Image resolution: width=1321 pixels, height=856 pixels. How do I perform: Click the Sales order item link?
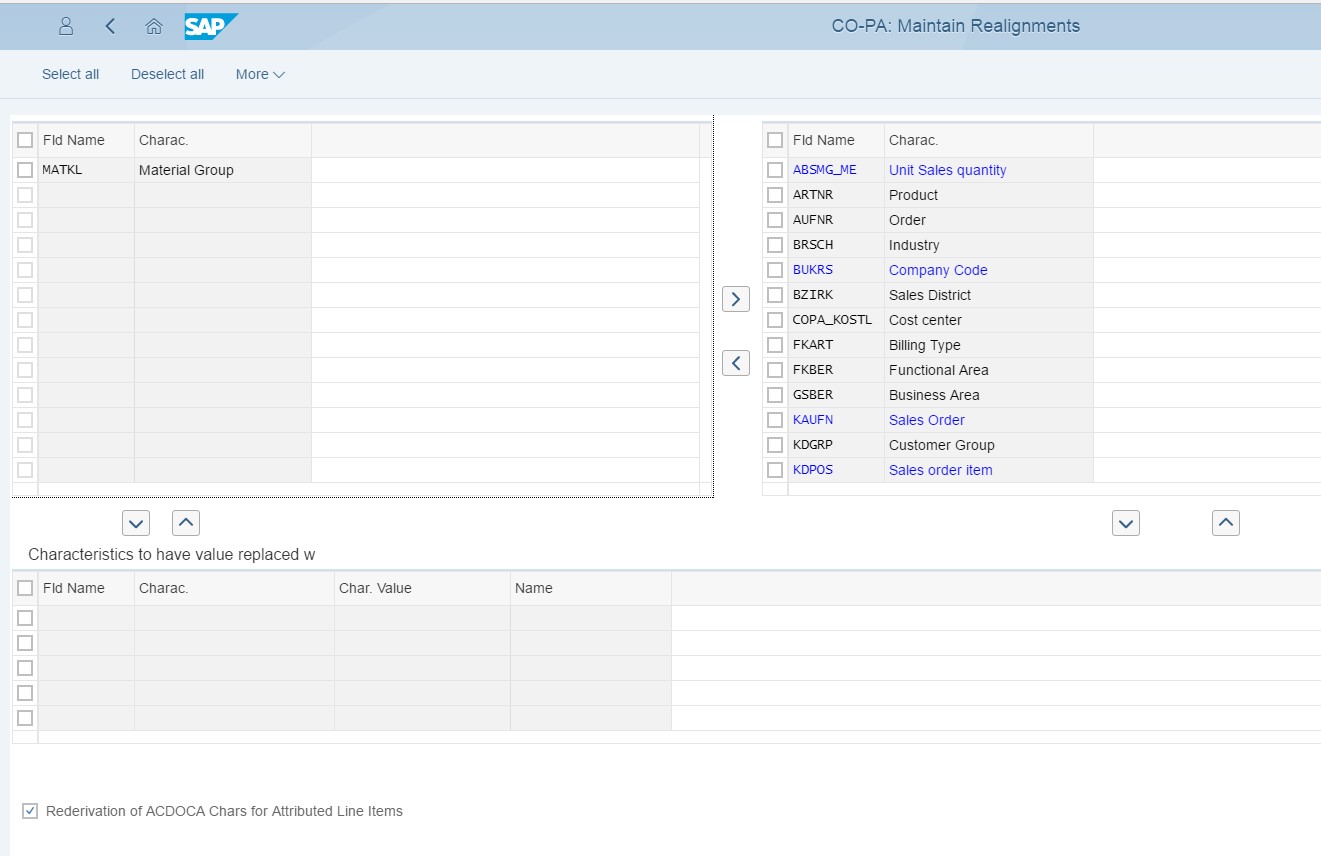tap(940, 470)
